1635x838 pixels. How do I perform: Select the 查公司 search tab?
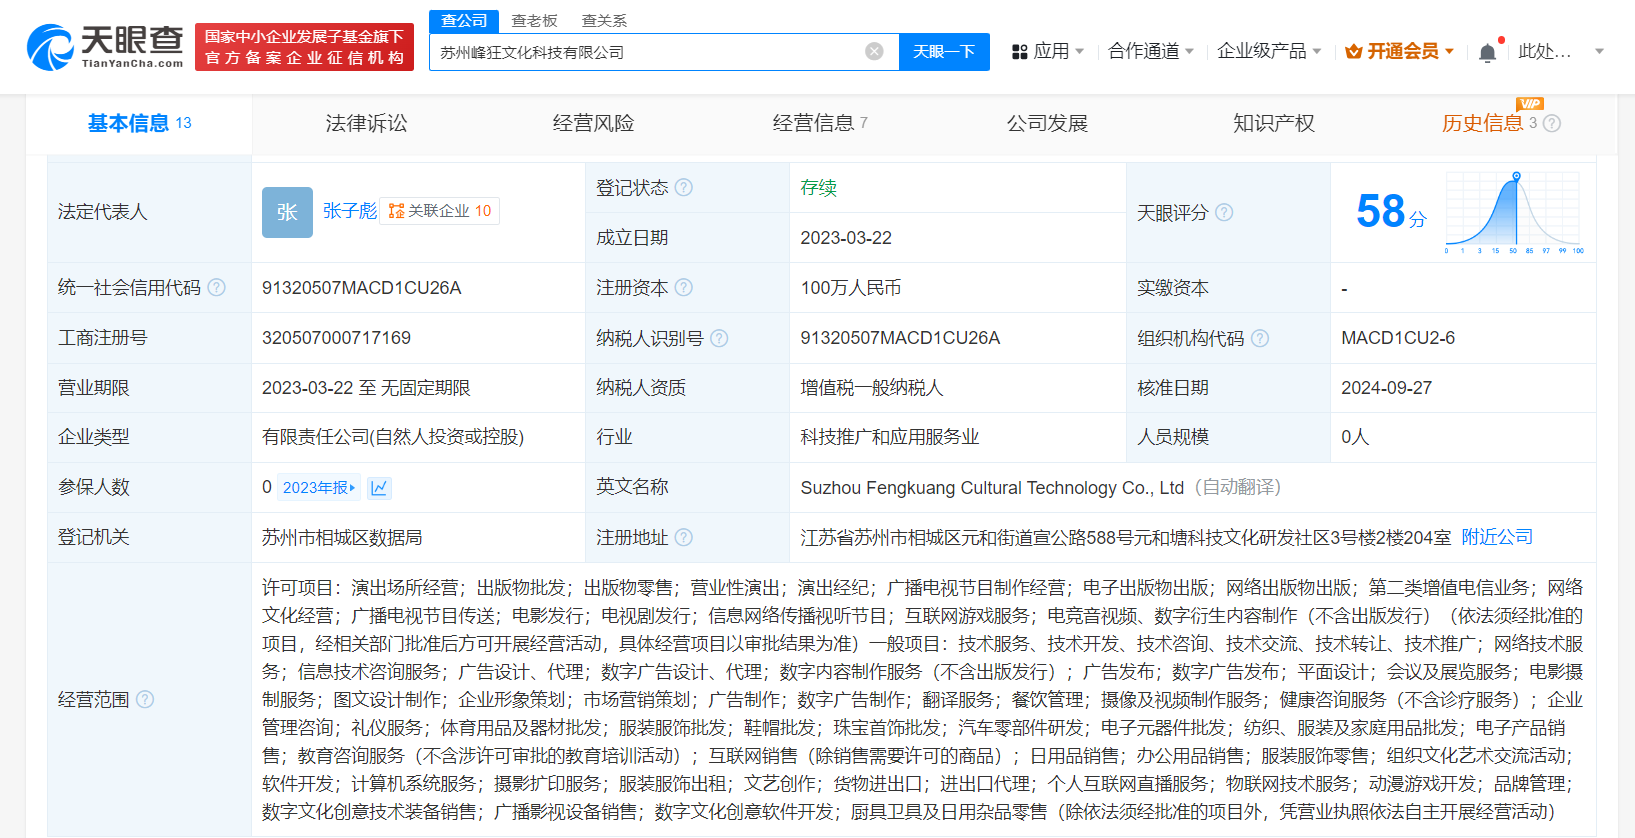464,20
